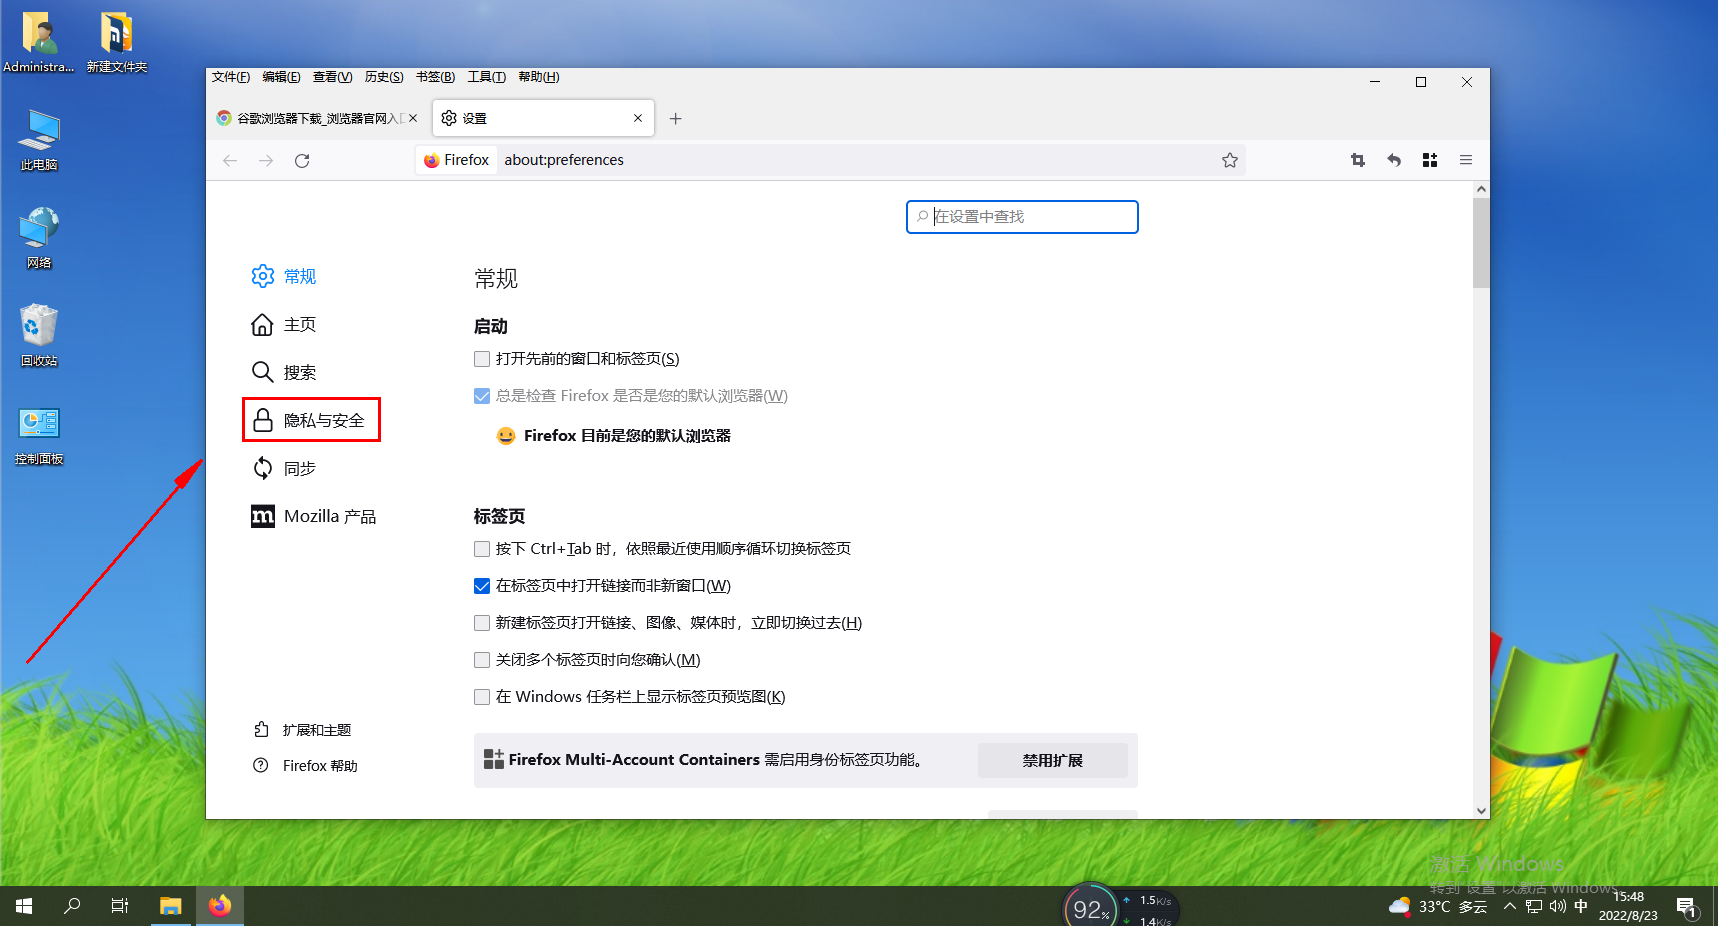The height and width of the screenshot is (926, 1718).
Task: Open 扩展和主题 from the sidebar
Action: tap(302, 730)
